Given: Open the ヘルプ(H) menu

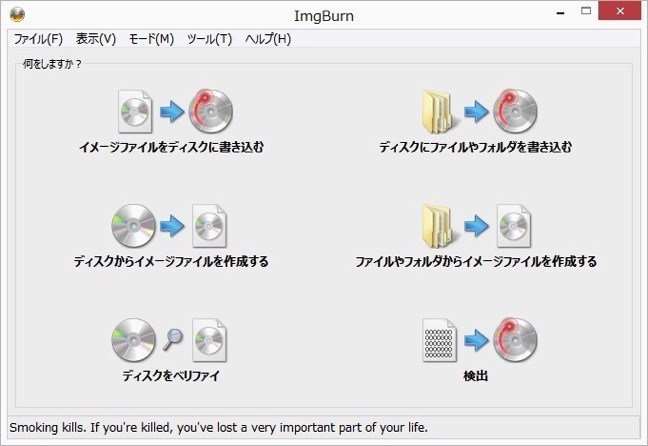Looking at the screenshot, I should pyautogui.click(x=268, y=39).
